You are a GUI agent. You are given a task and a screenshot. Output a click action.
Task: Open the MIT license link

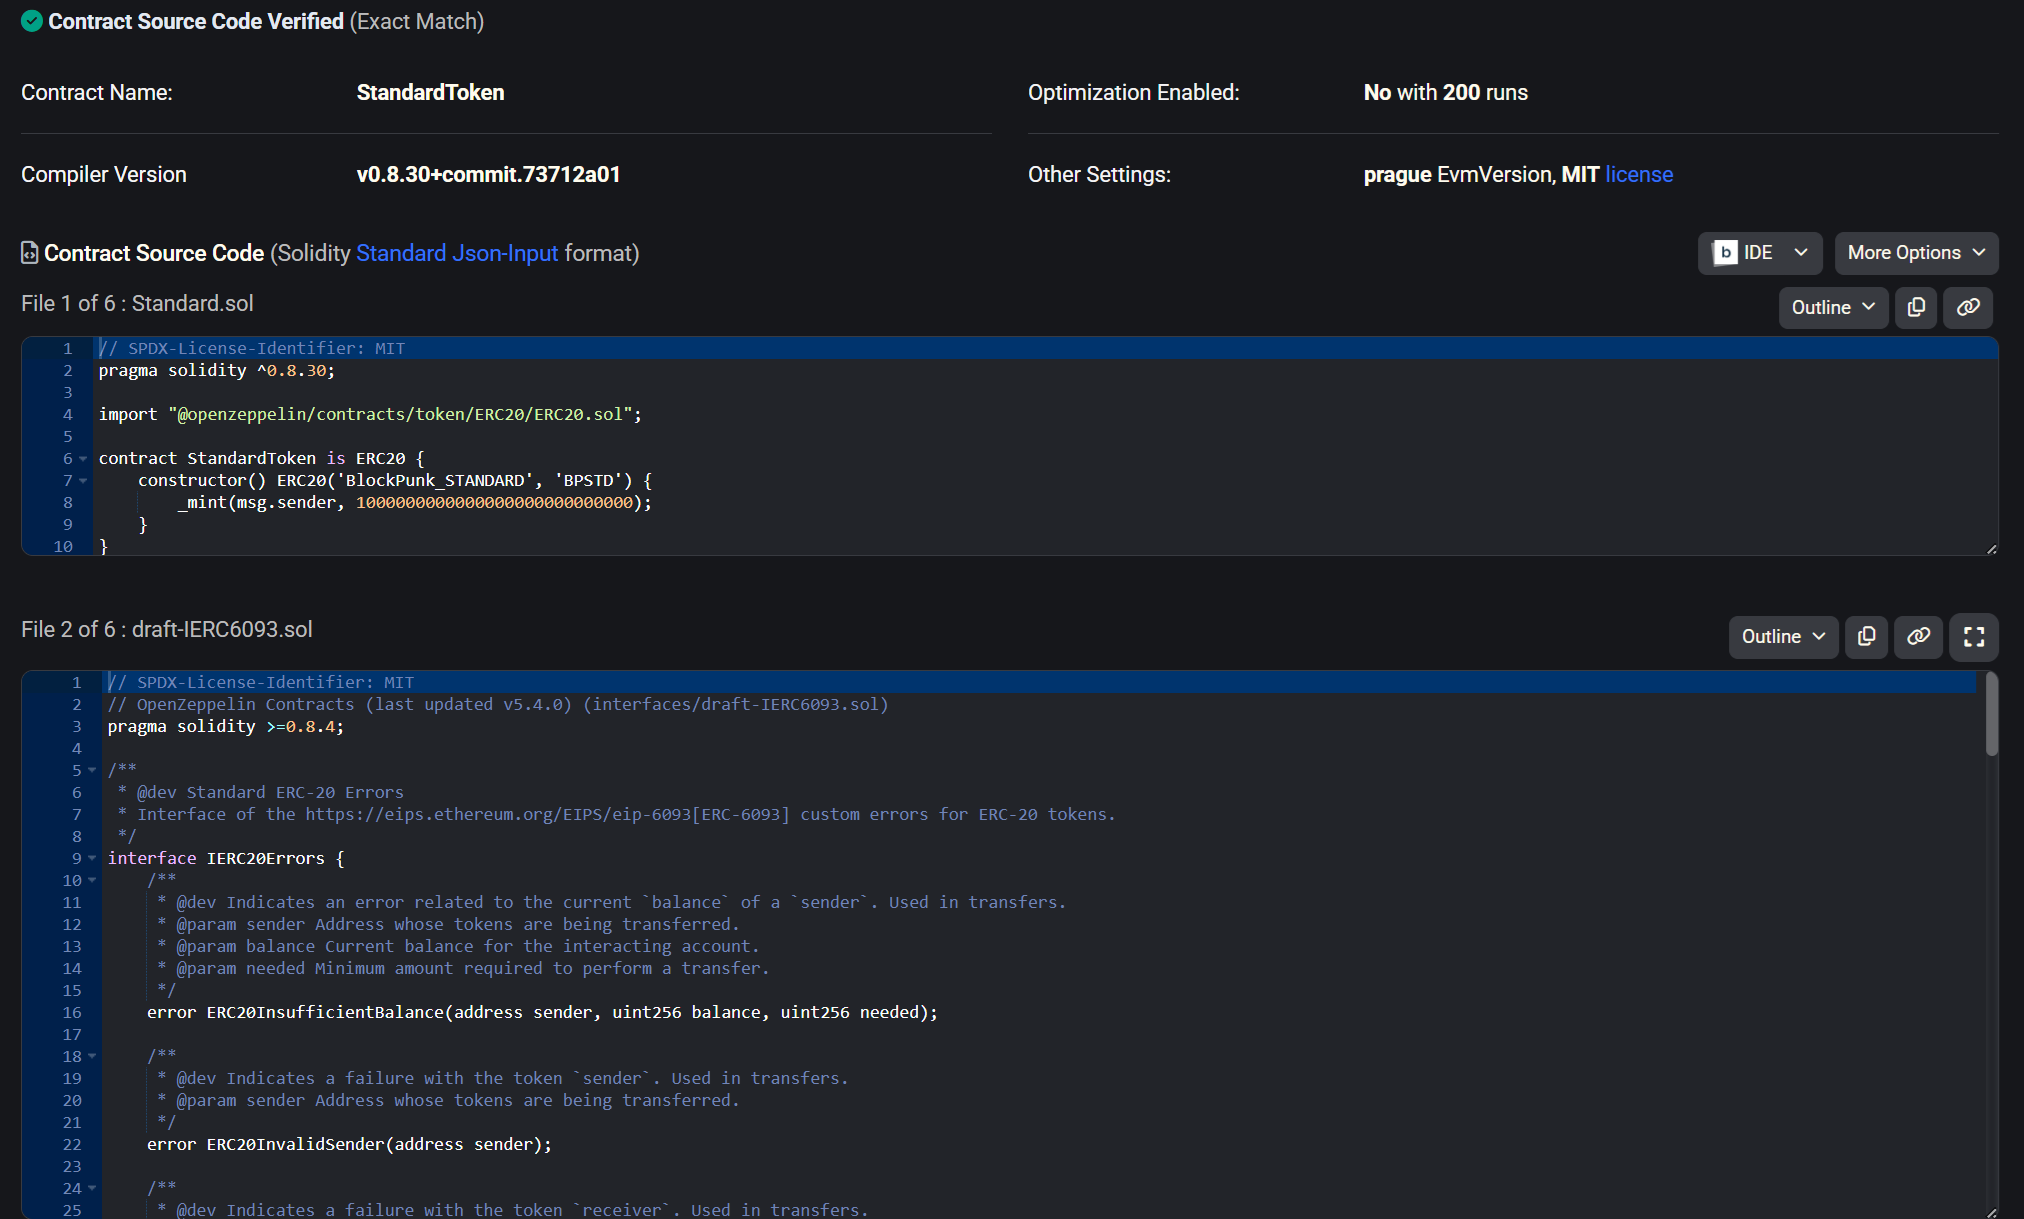pos(1638,174)
